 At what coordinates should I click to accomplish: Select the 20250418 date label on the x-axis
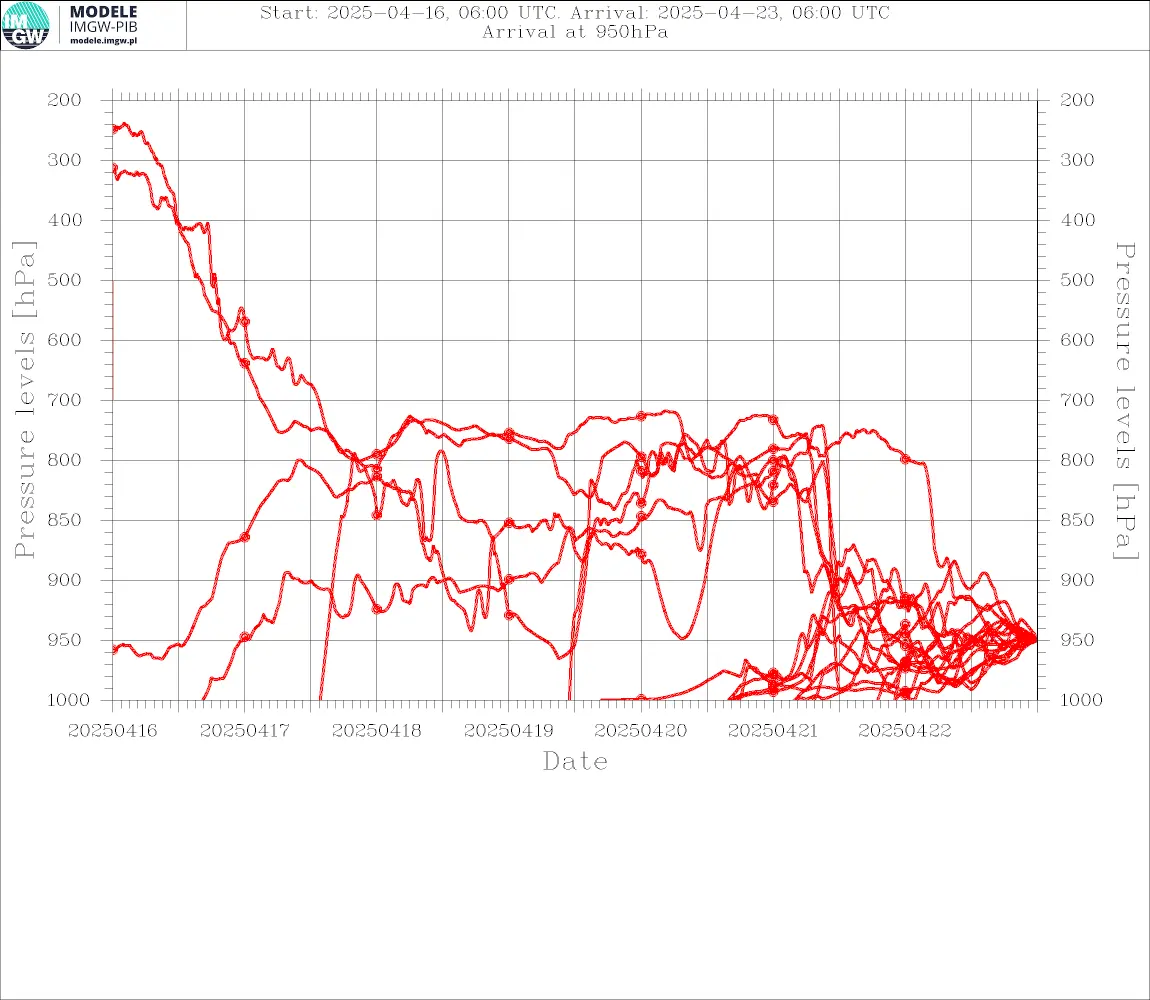tap(376, 731)
